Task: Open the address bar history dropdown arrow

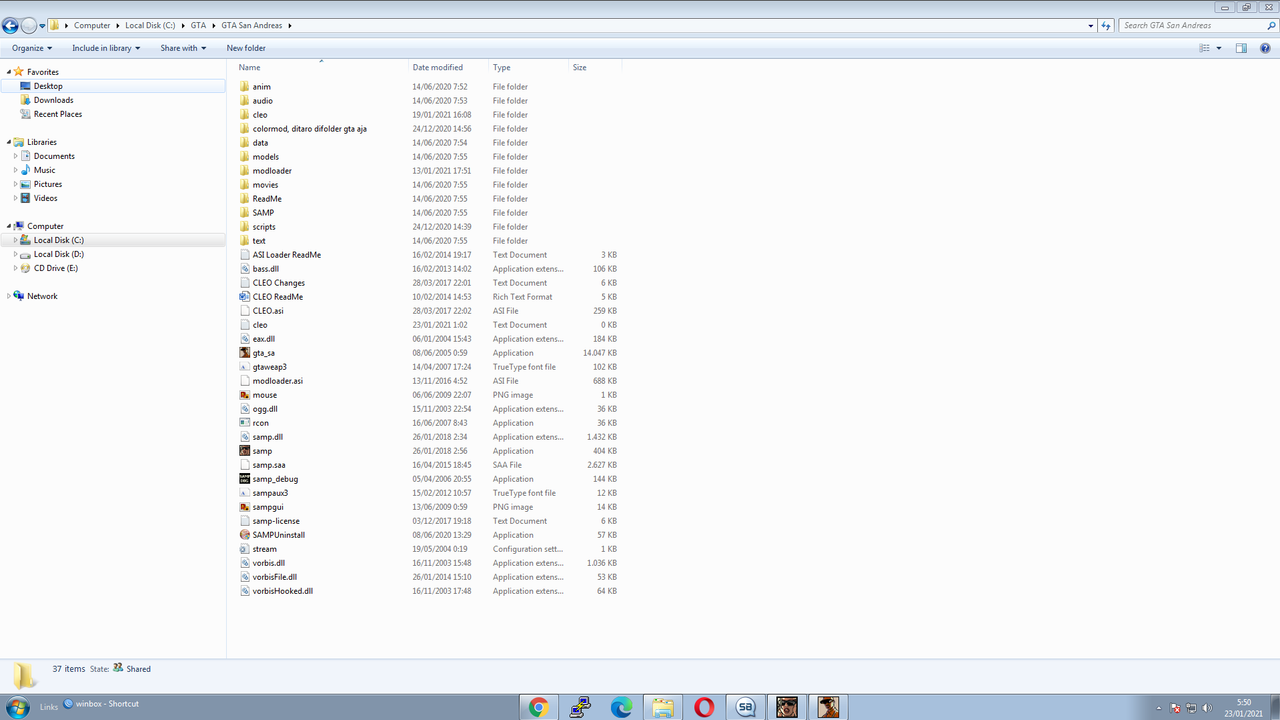Action: click(1090, 25)
